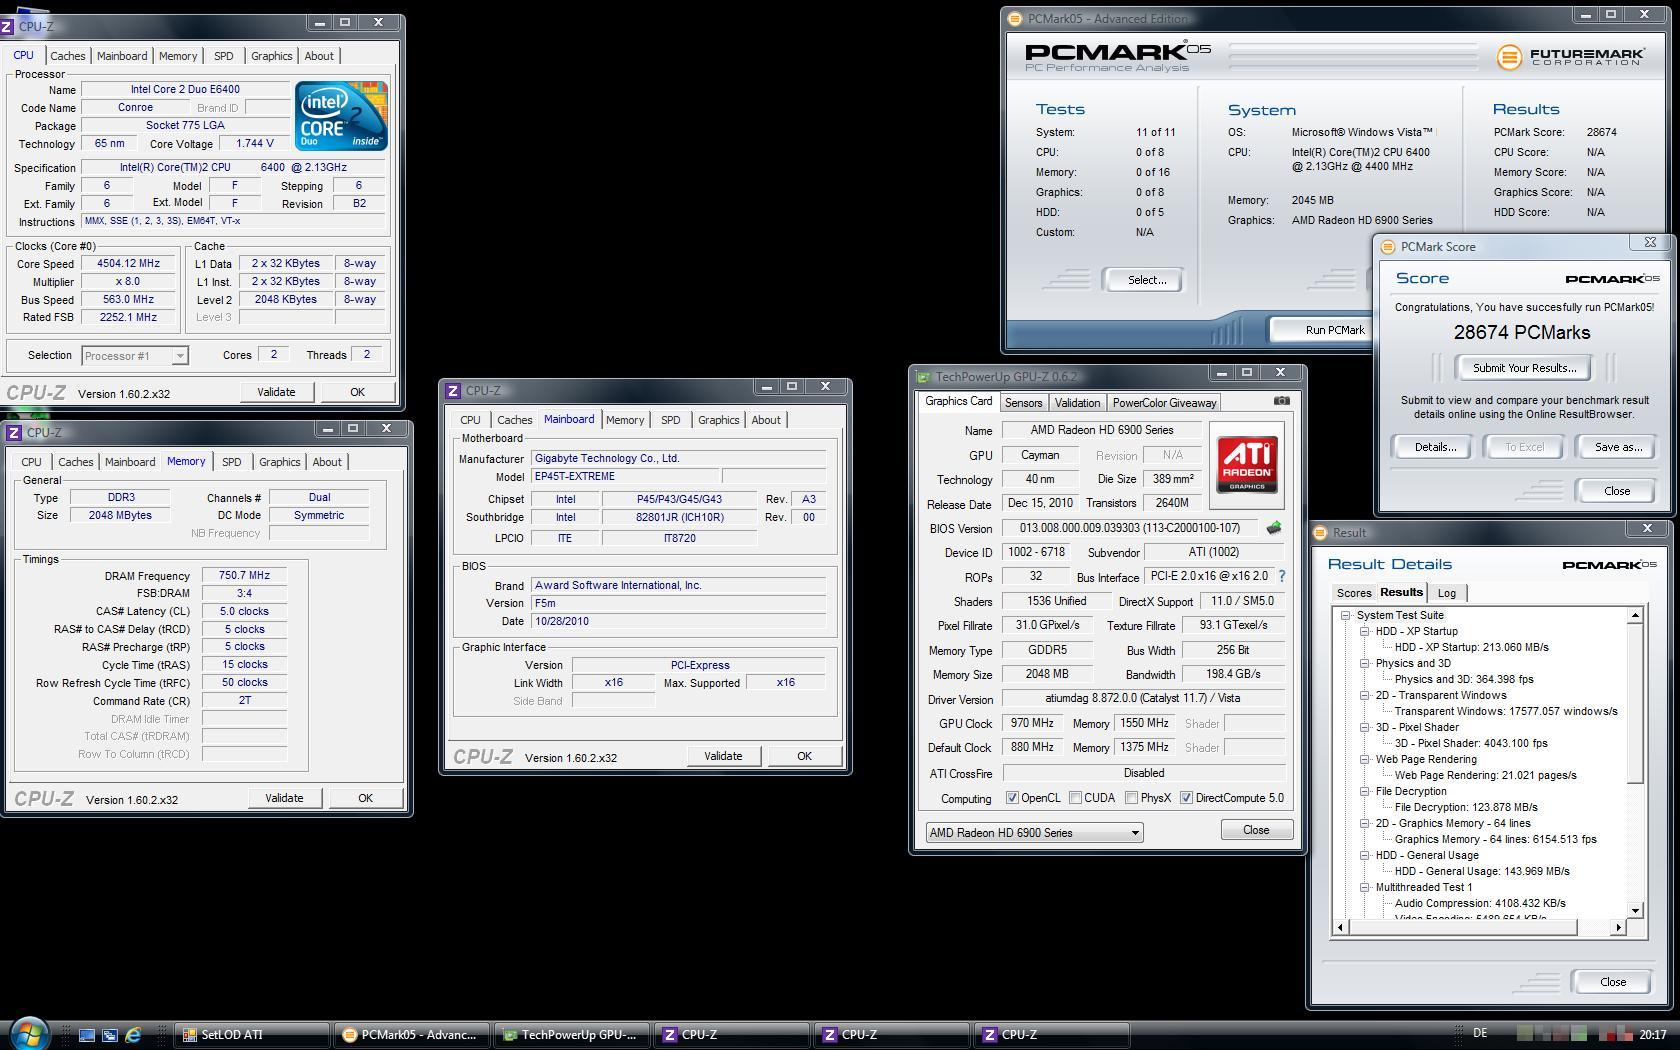
Task: Click the DRAM Frequency value 750.7 MHz
Action: [244, 576]
